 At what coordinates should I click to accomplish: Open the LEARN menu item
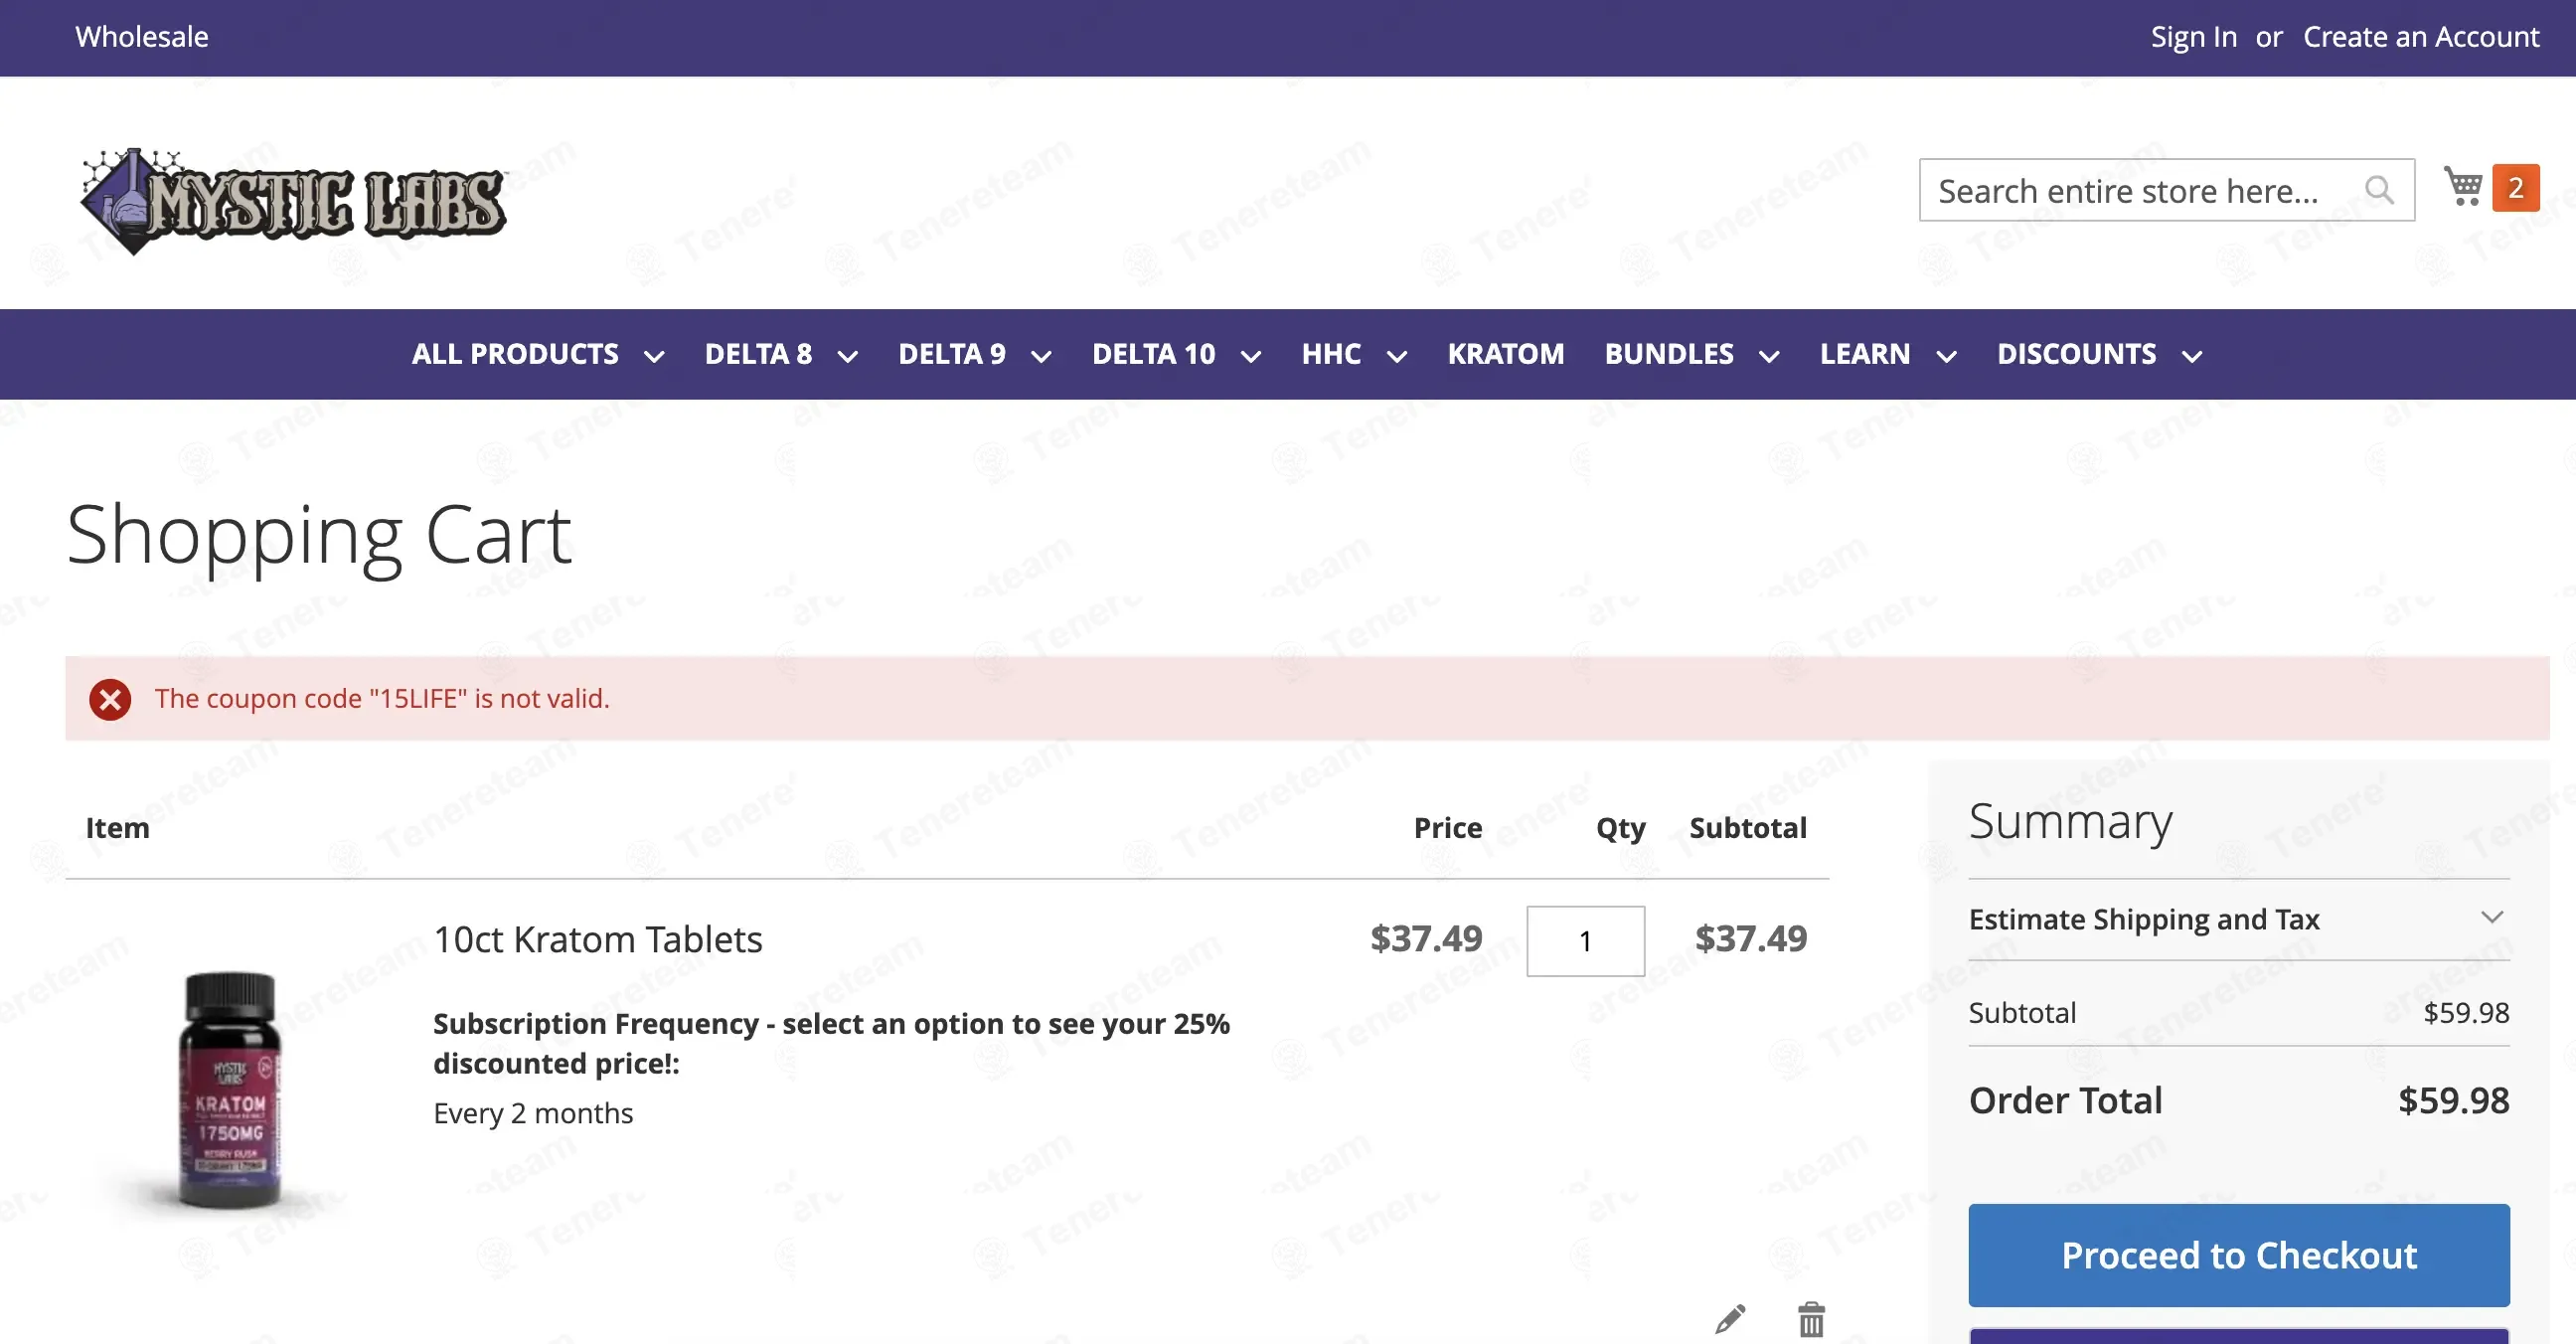(1865, 354)
